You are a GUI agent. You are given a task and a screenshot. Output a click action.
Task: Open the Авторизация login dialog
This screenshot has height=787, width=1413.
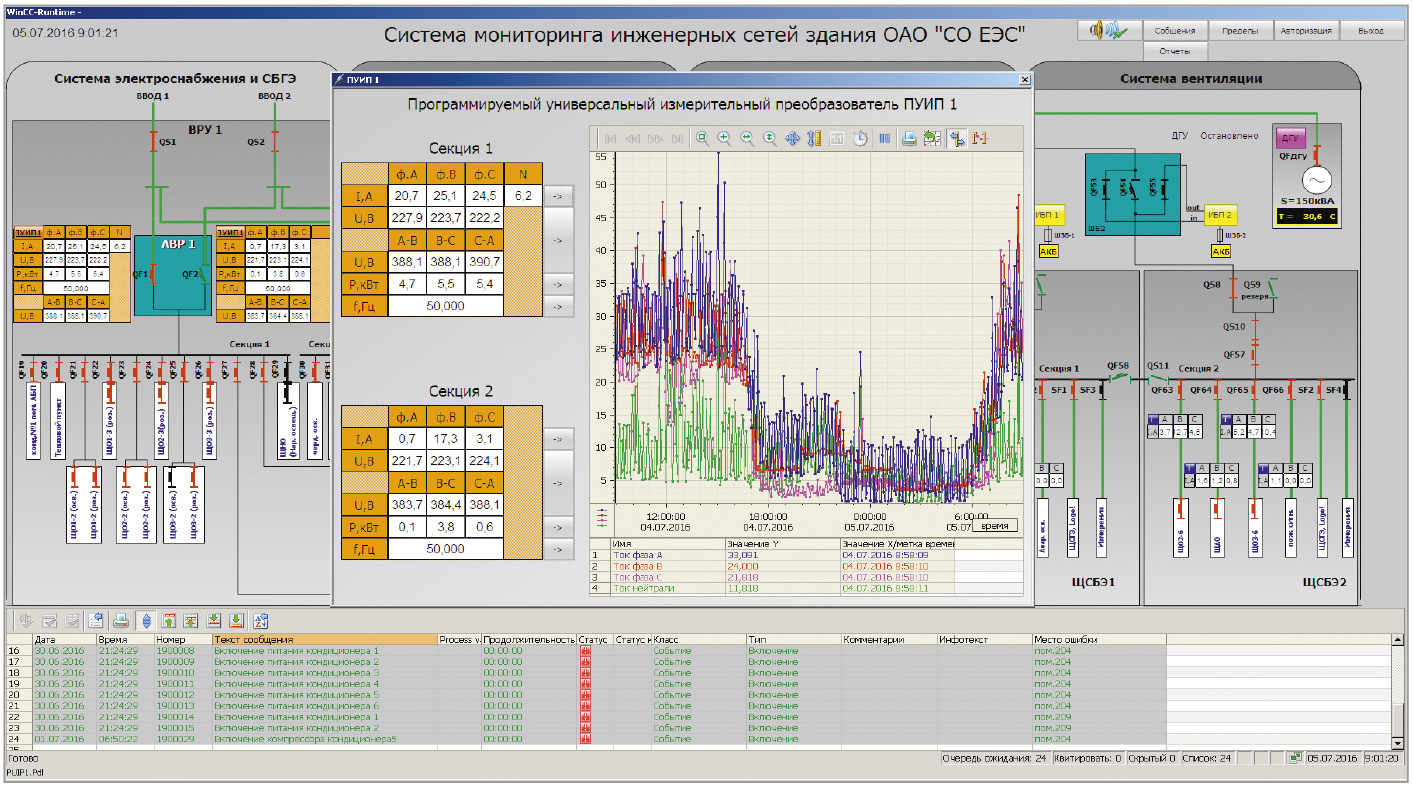(1306, 30)
